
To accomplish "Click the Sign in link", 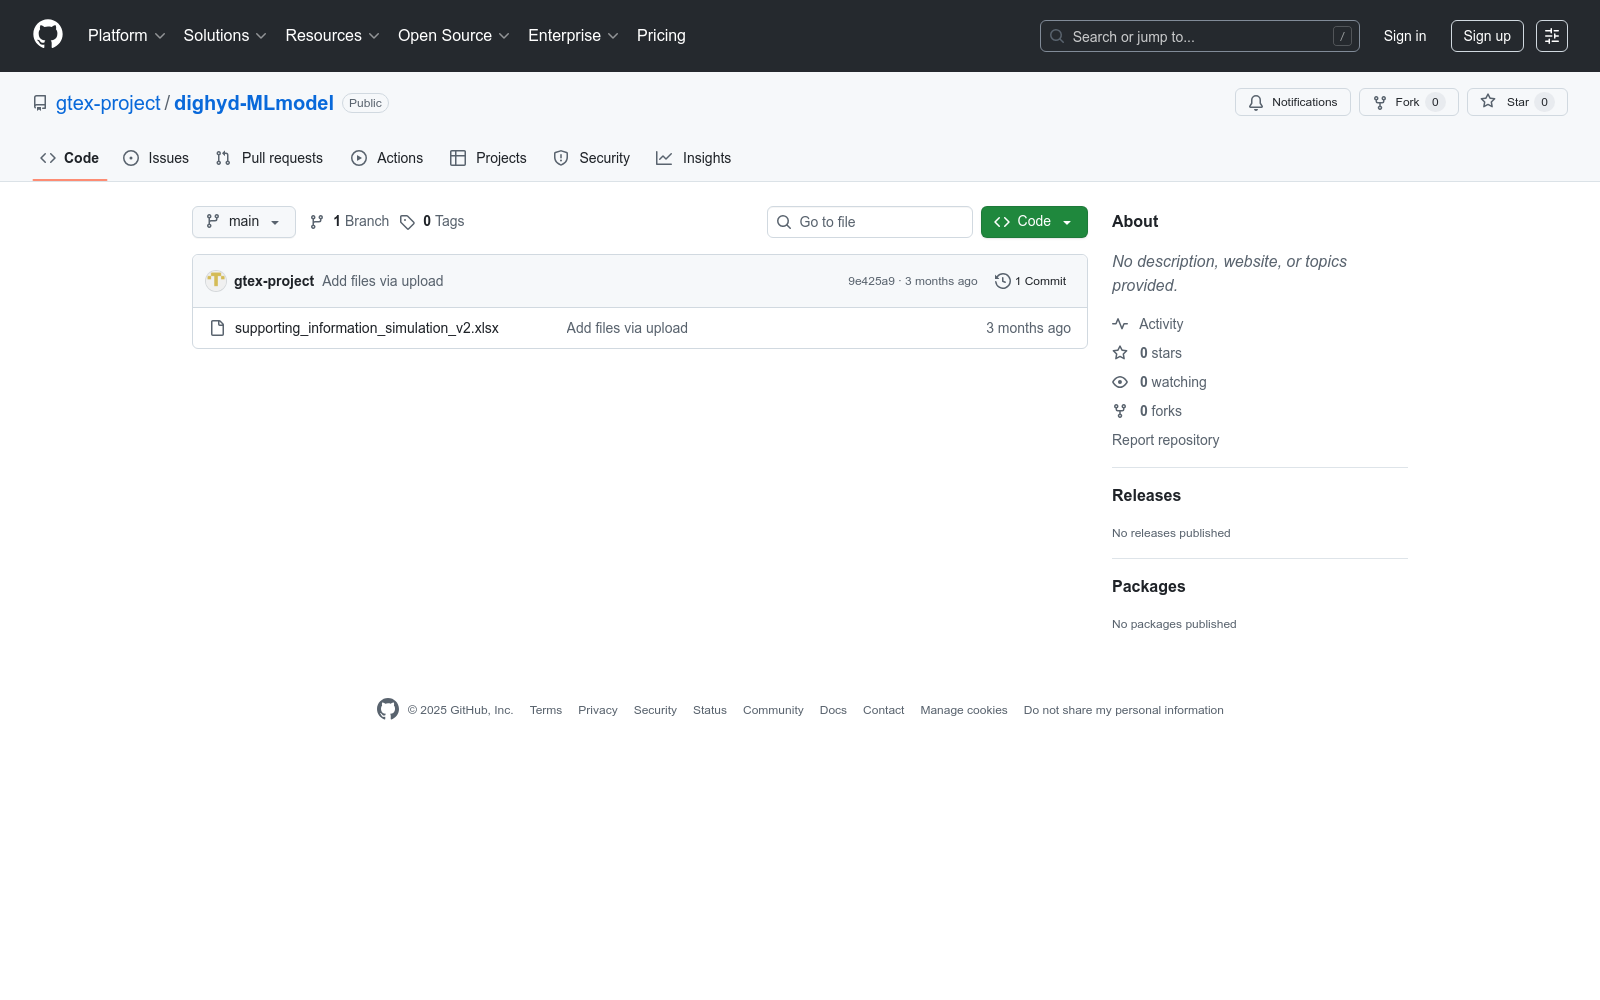I will pyautogui.click(x=1405, y=36).
